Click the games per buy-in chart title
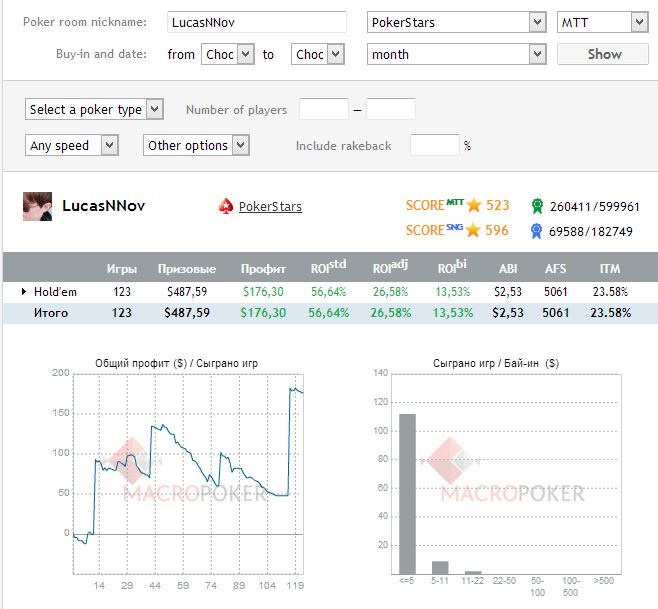658x609 pixels. [496, 363]
